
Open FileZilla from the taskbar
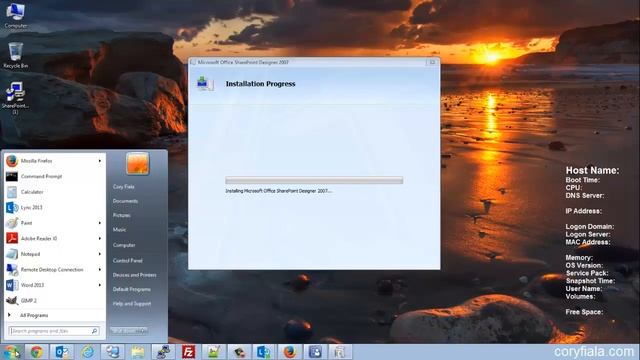(x=189, y=351)
